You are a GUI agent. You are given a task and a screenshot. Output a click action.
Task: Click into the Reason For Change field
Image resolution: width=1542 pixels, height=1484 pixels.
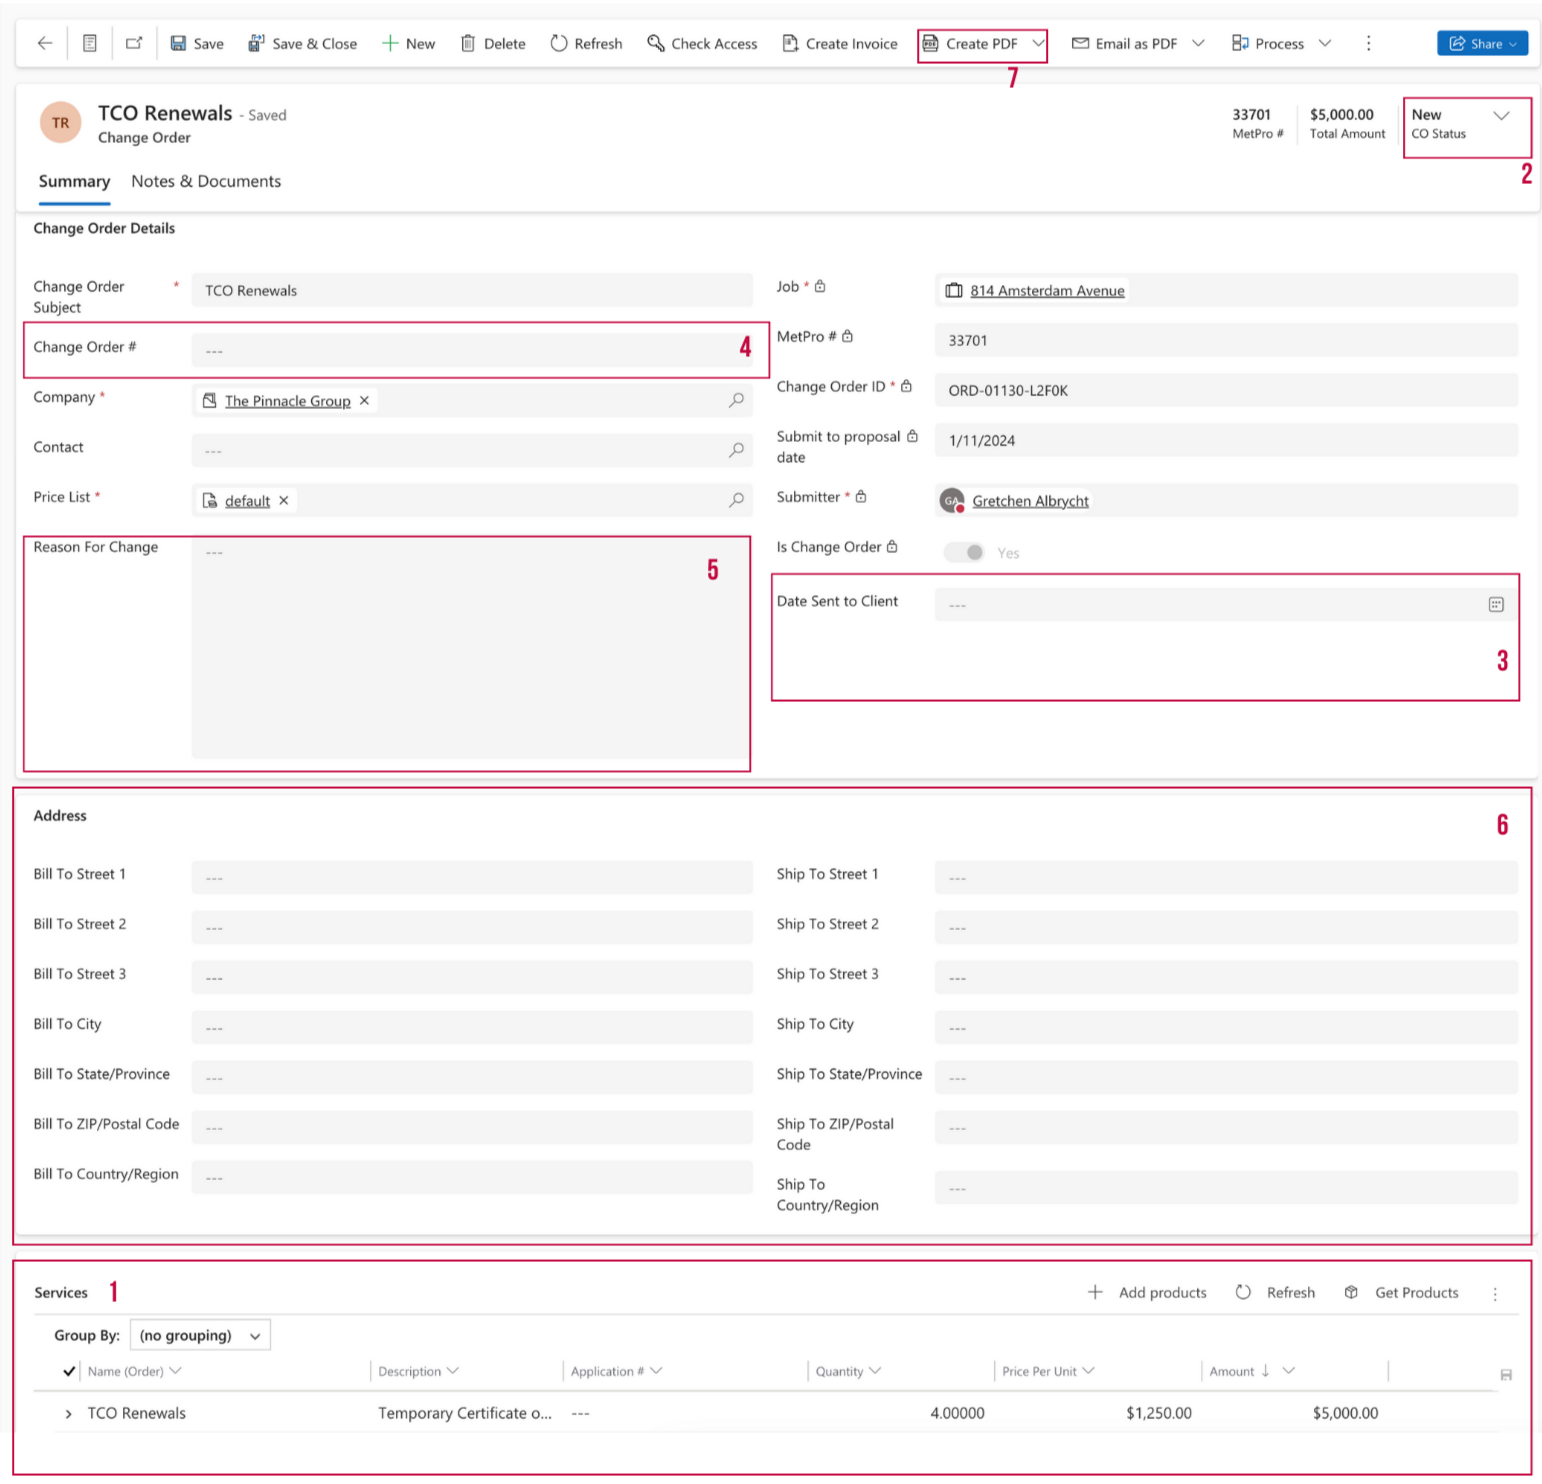point(470,648)
